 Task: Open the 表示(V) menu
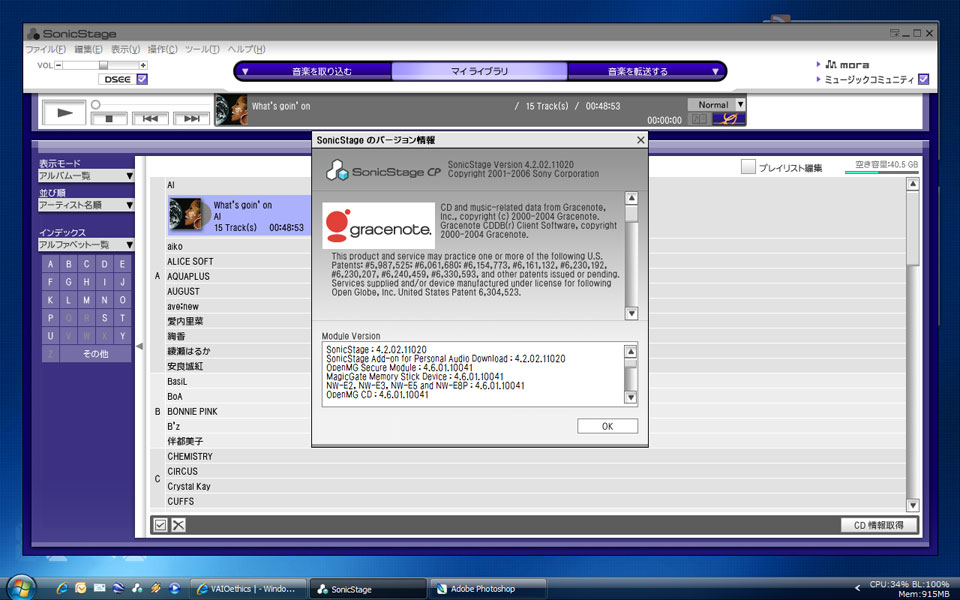(125, 49)
